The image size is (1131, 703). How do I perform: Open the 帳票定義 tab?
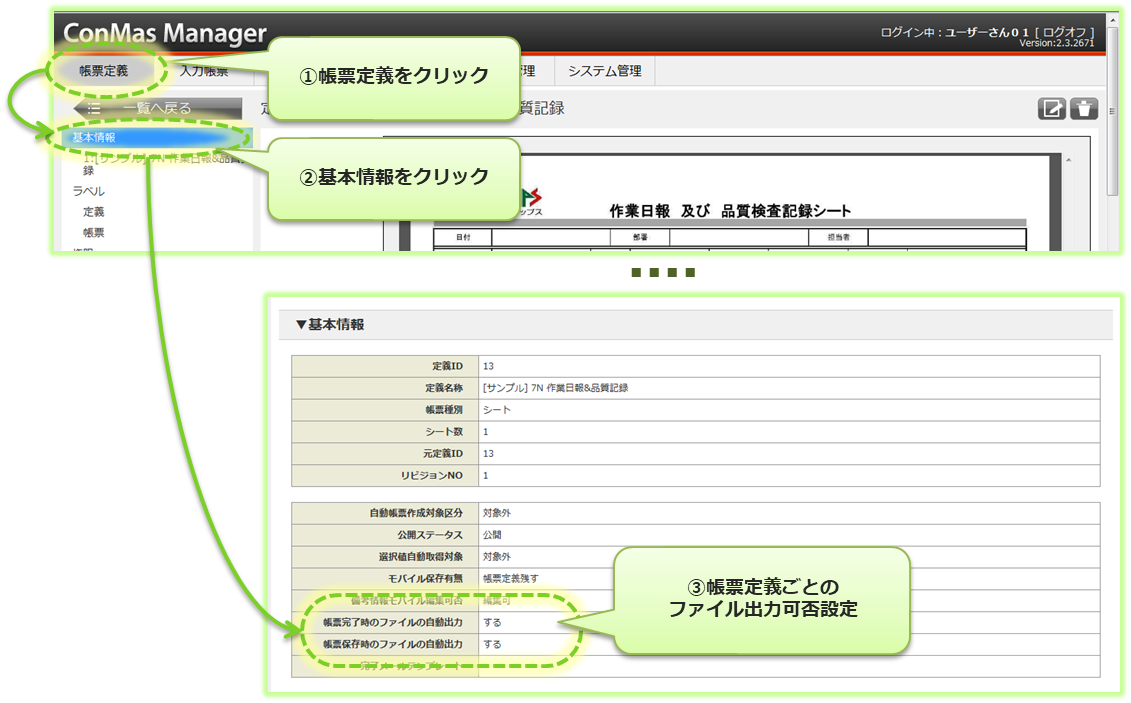(104, 71)
